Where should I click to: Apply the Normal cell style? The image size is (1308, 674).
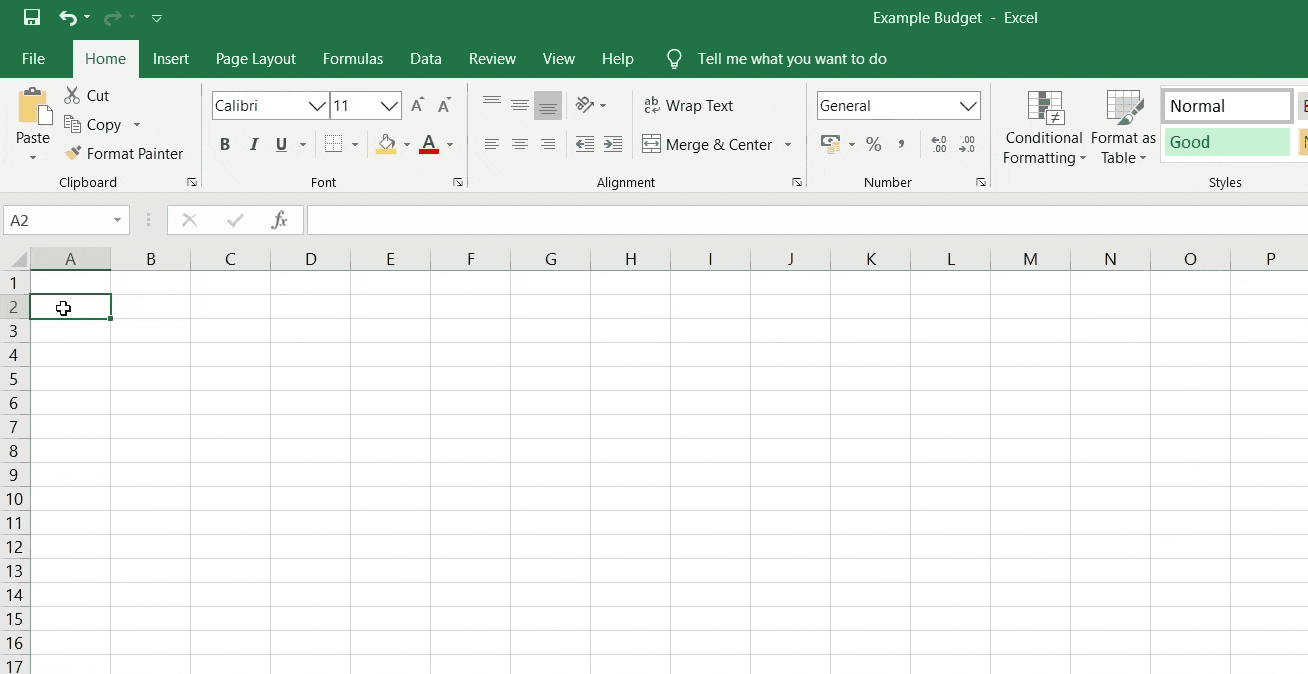click(1227, 106)
